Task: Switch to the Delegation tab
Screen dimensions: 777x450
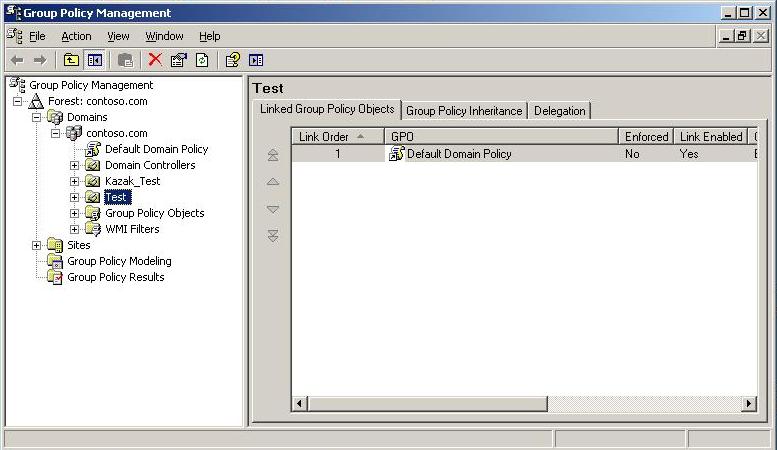Action: tap(559, 111)
